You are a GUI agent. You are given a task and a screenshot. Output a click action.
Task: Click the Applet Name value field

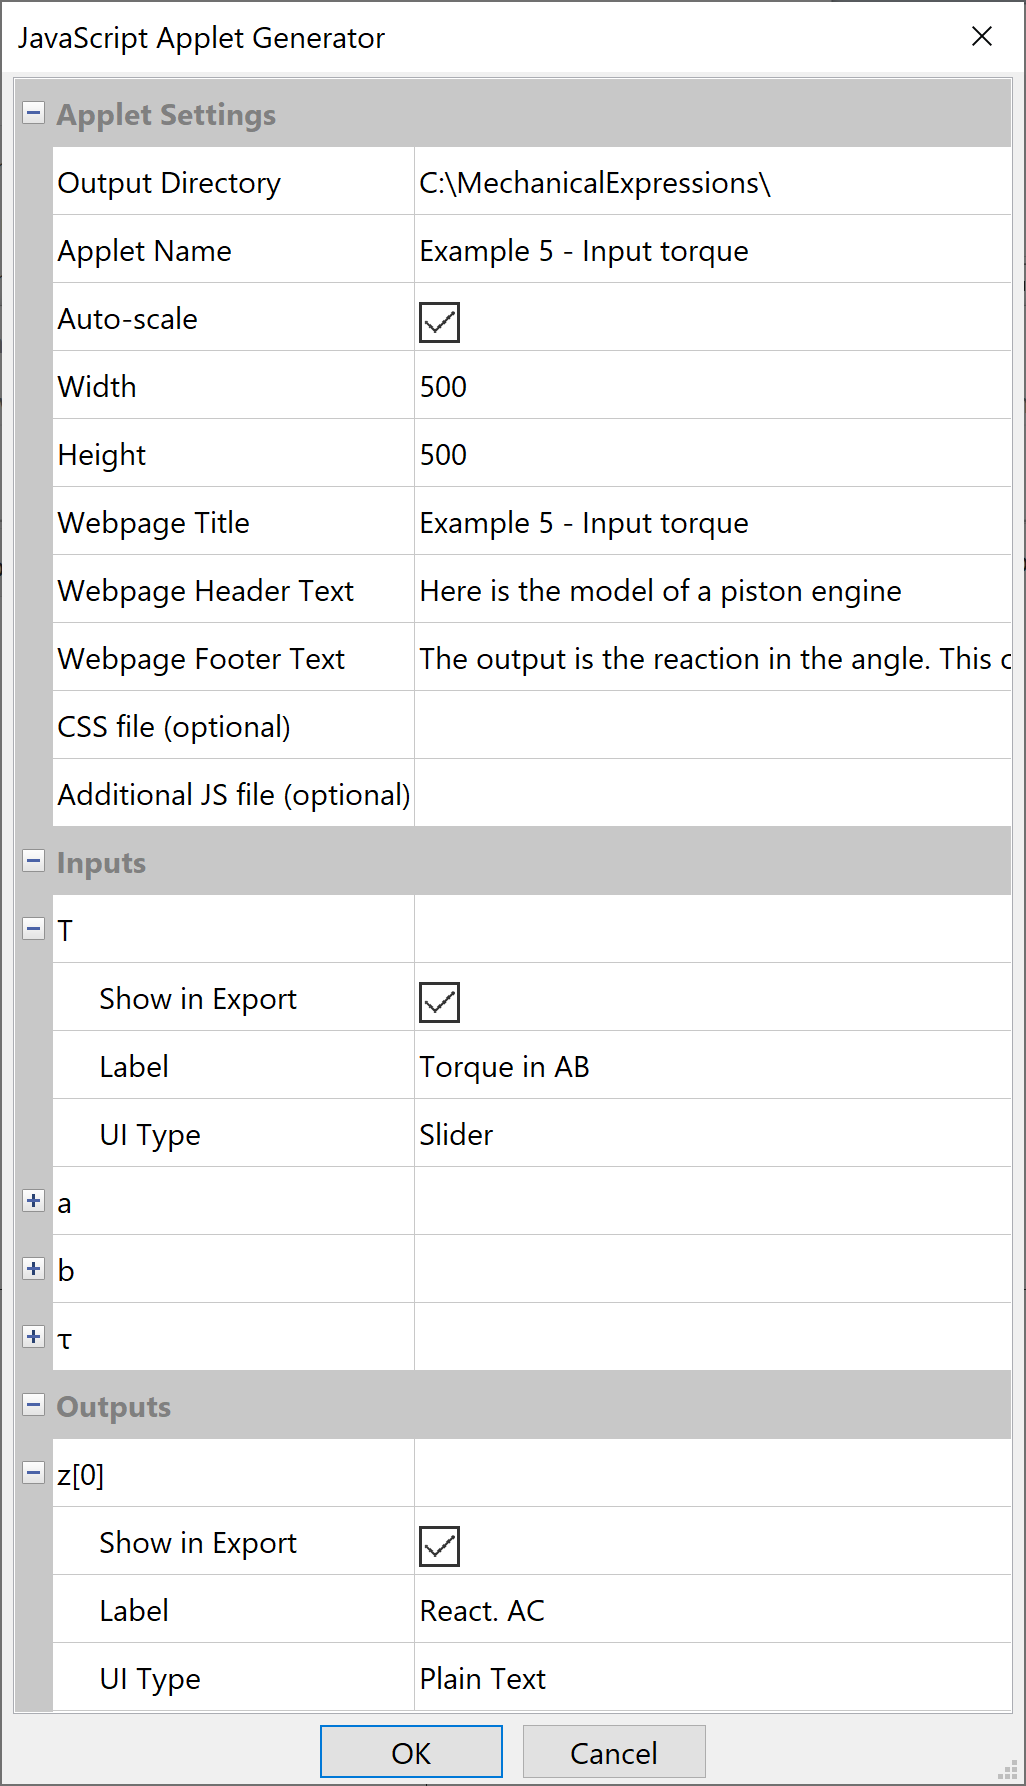[712, 251]
